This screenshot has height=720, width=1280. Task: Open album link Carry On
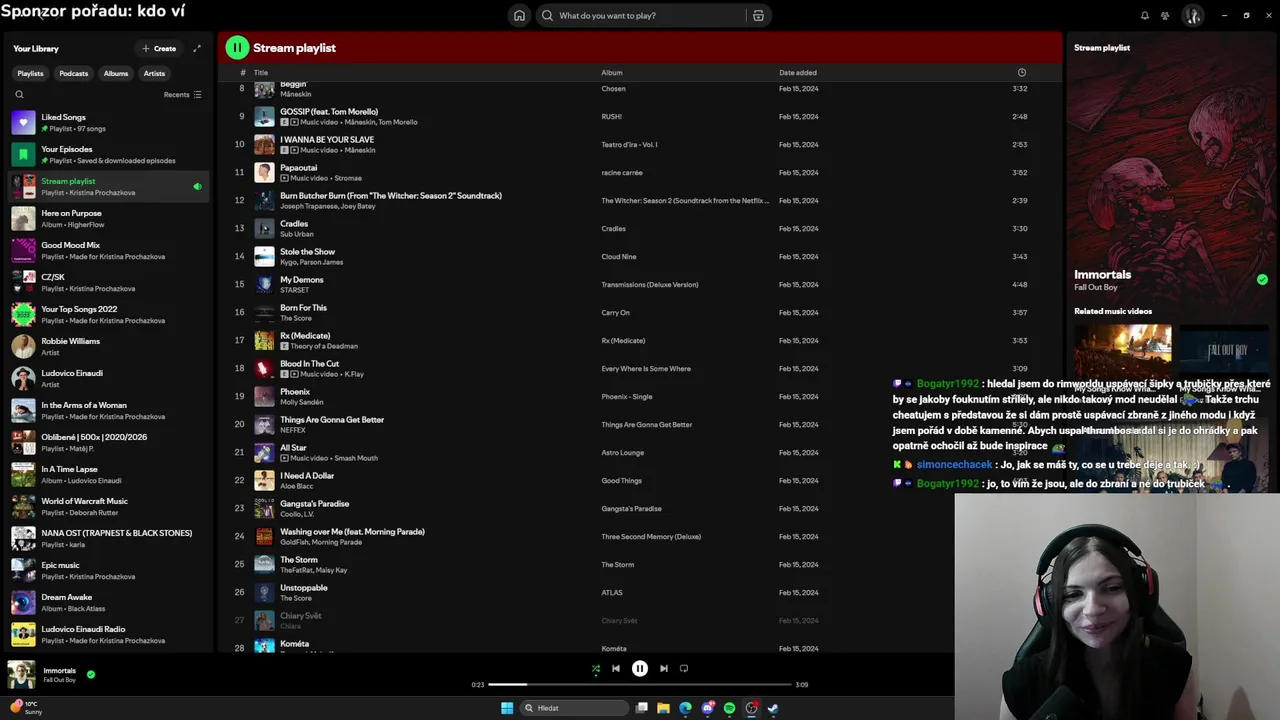coord(616,312)
